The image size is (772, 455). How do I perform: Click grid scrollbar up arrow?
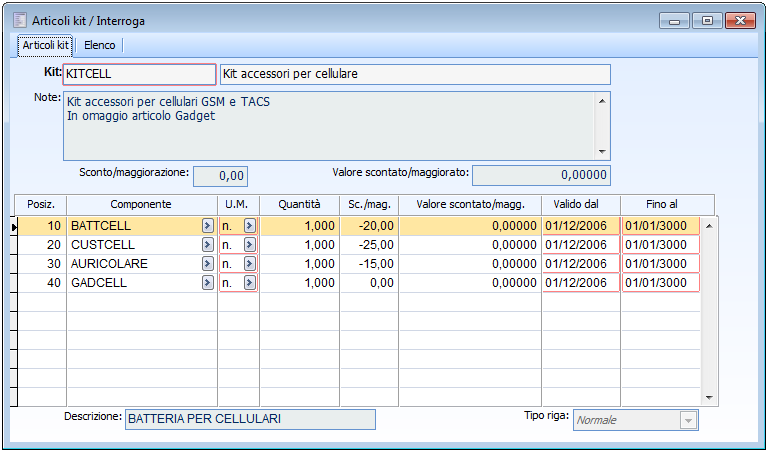709,226
